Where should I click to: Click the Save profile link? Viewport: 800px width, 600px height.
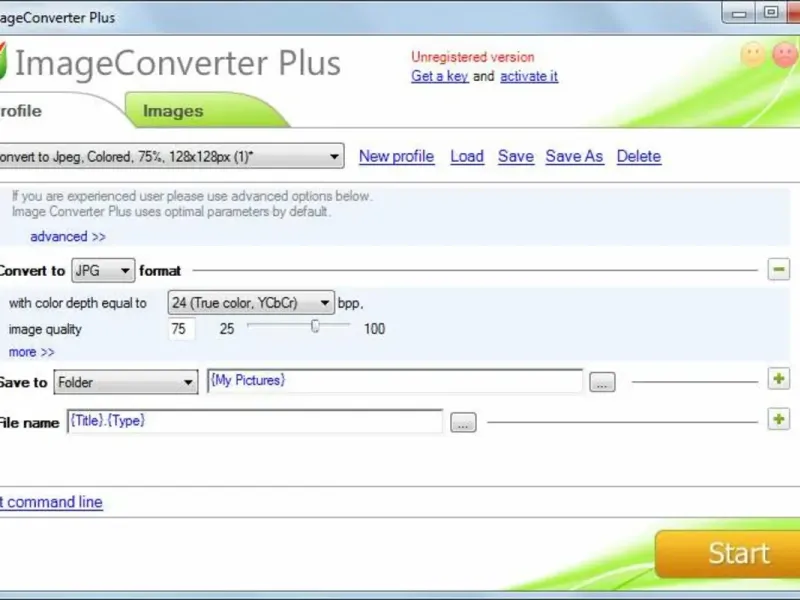click(516, 156)
